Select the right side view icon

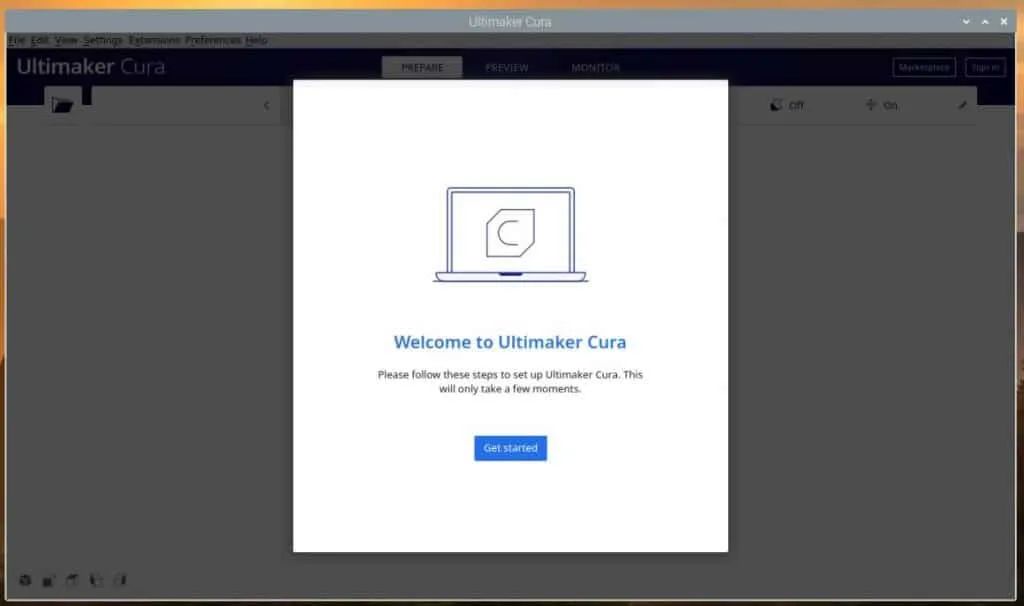point(120,580)
